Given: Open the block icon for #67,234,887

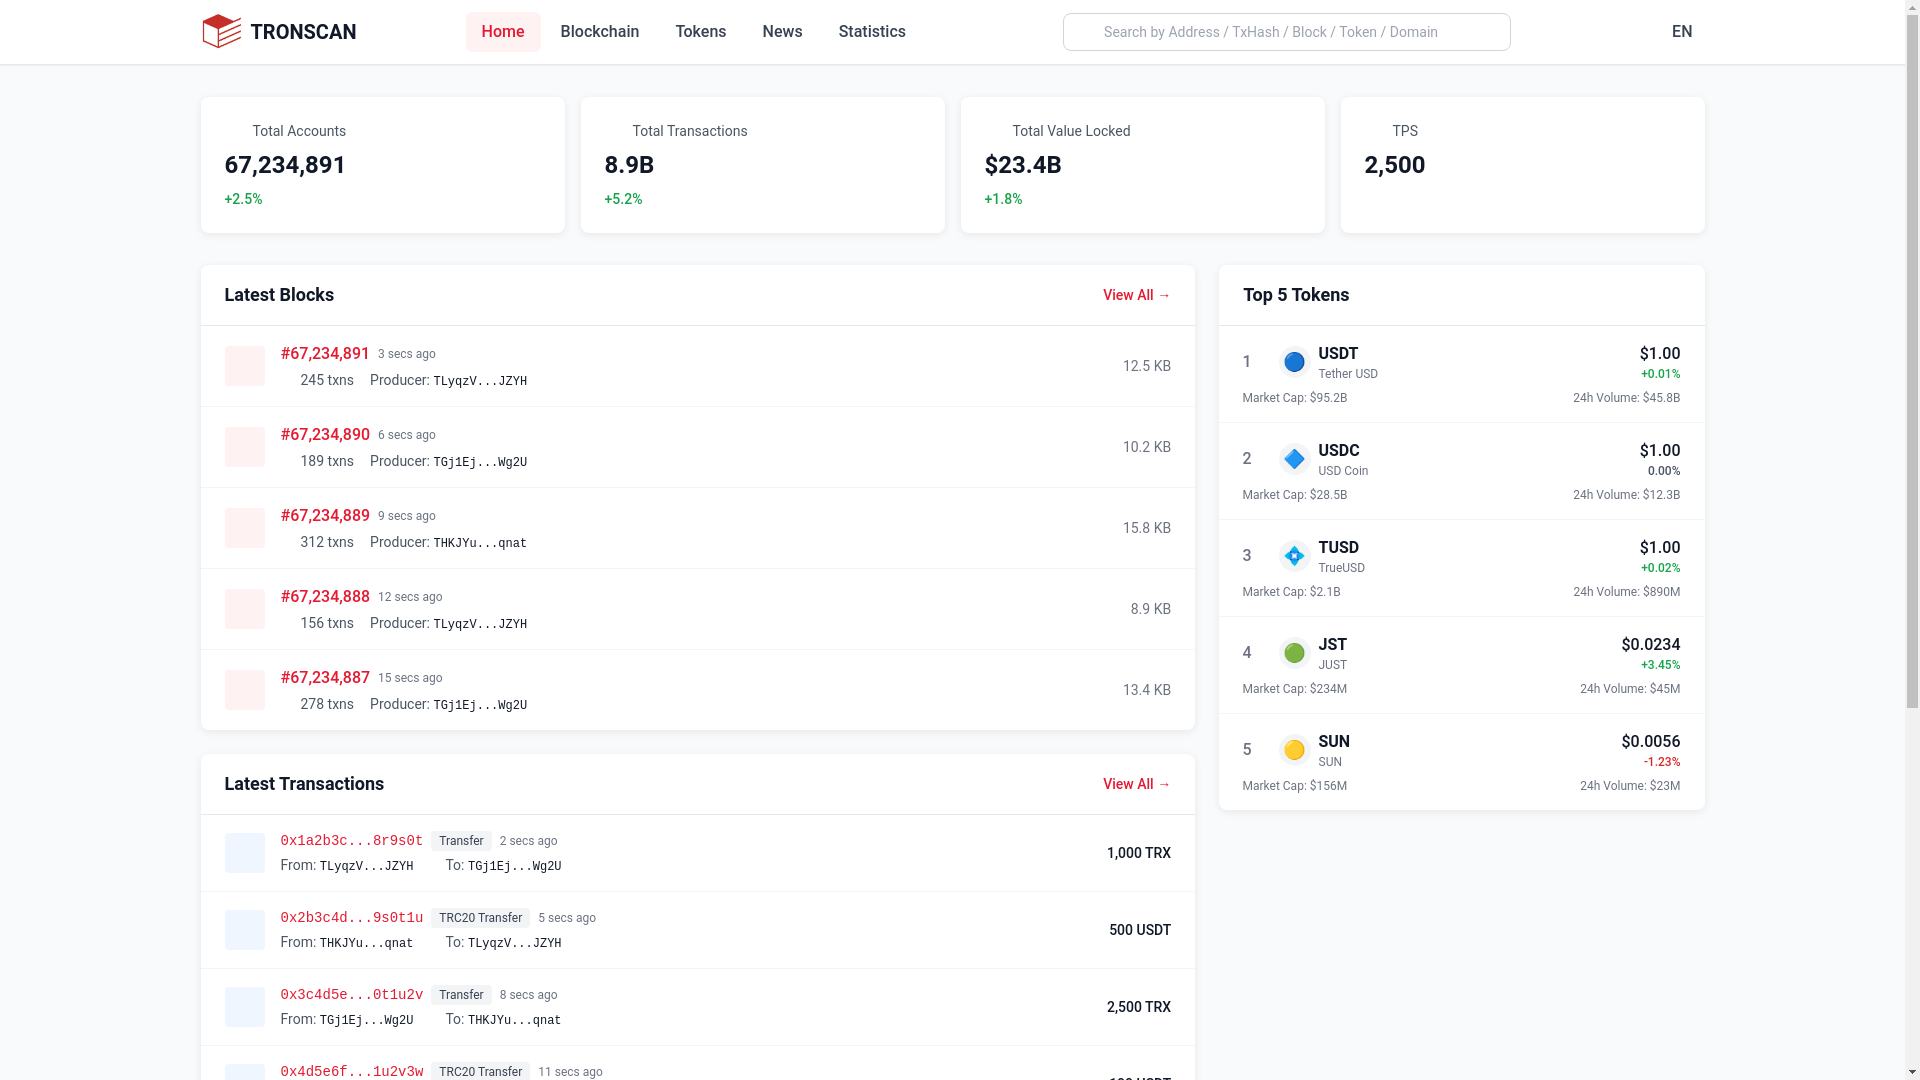Looking at the screenshot, I should [244, 690].
